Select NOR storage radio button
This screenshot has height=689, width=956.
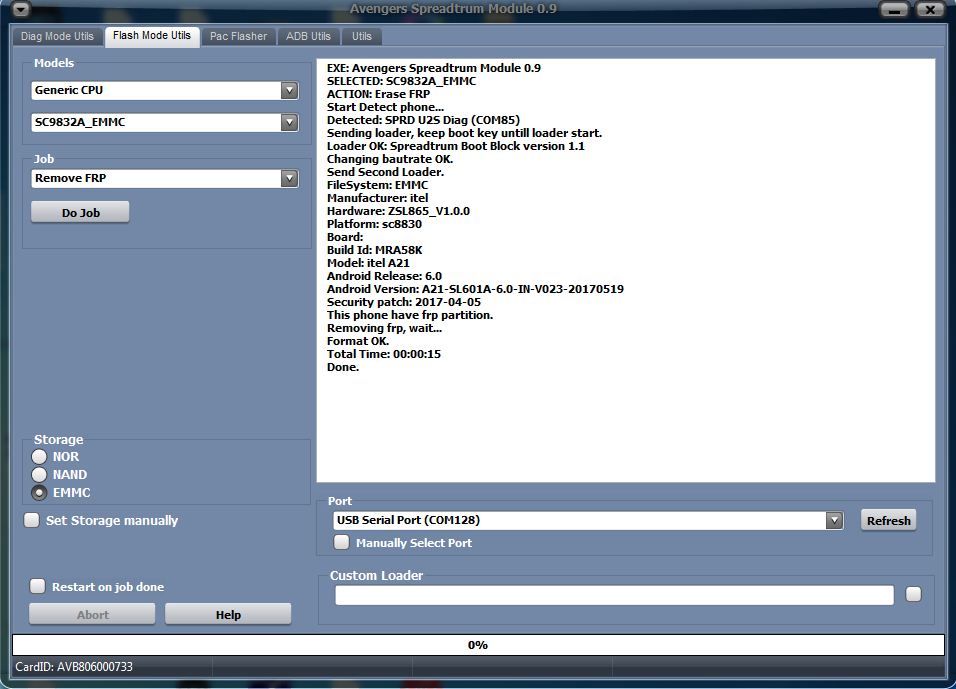click(39, 456)
